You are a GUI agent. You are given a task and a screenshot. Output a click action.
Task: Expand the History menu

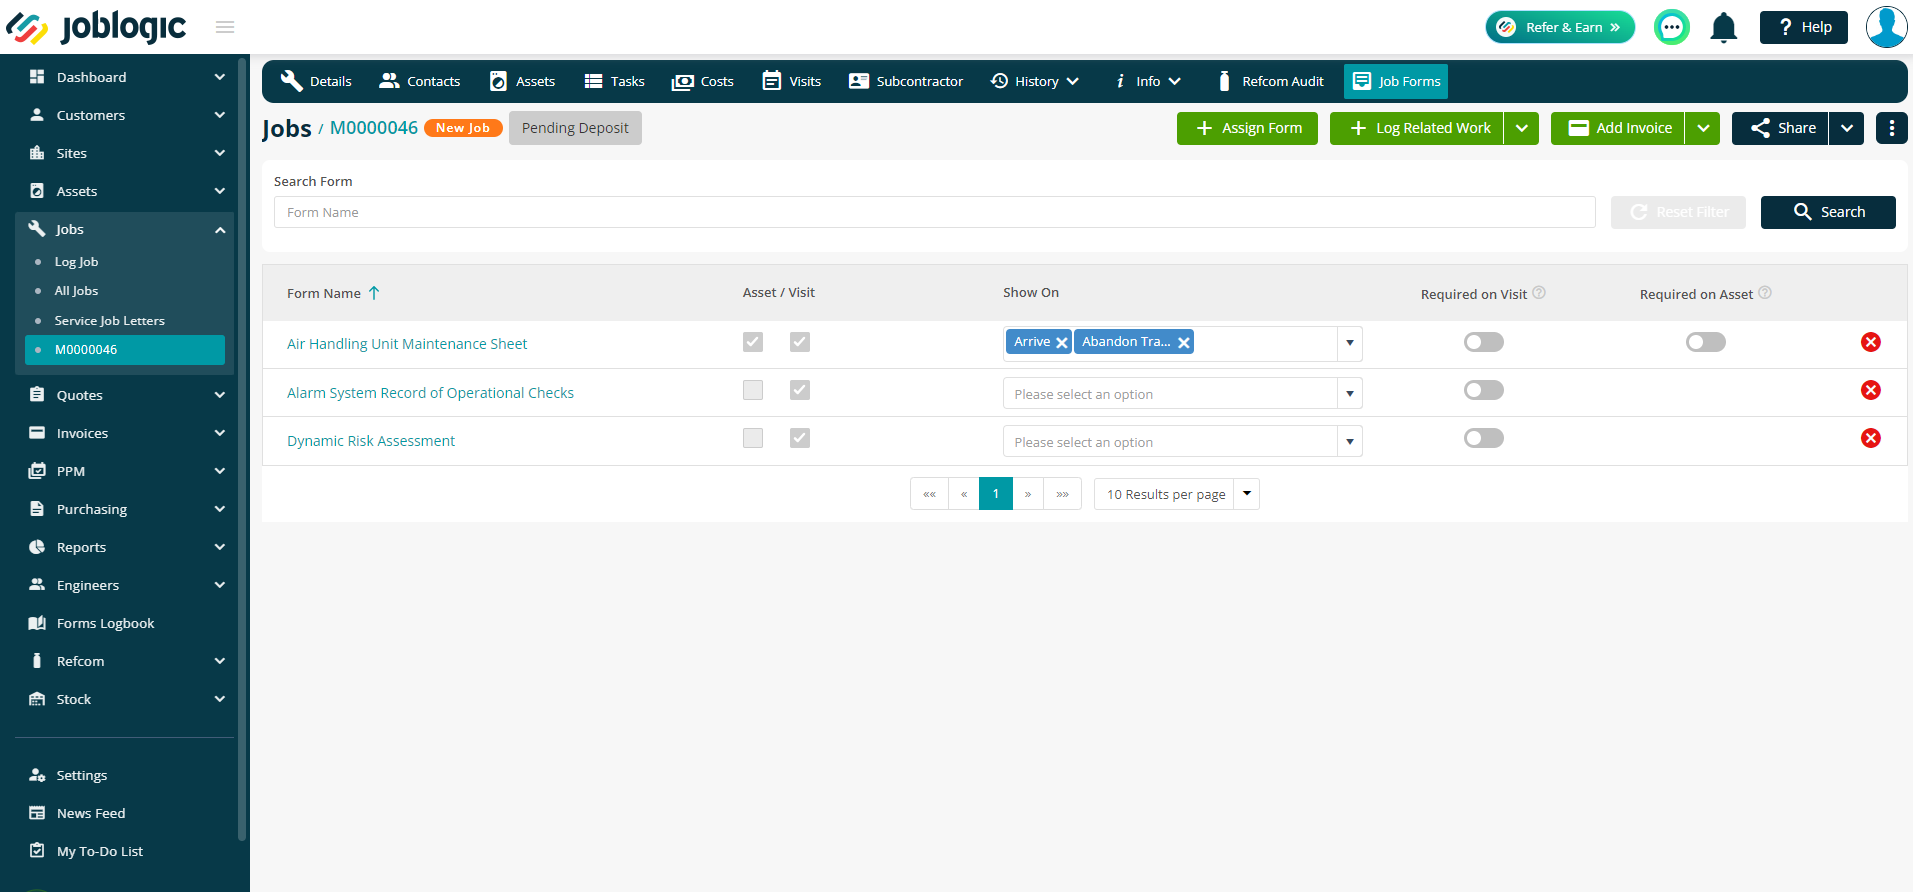(x=1035, y=81)
